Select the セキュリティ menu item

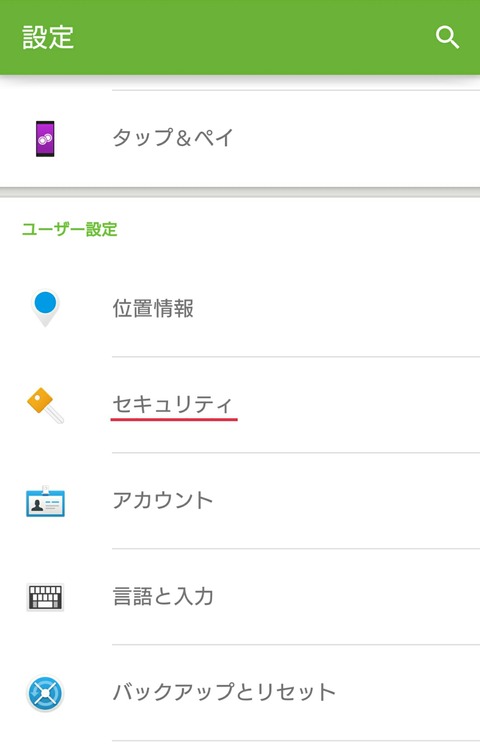[240, 405]
